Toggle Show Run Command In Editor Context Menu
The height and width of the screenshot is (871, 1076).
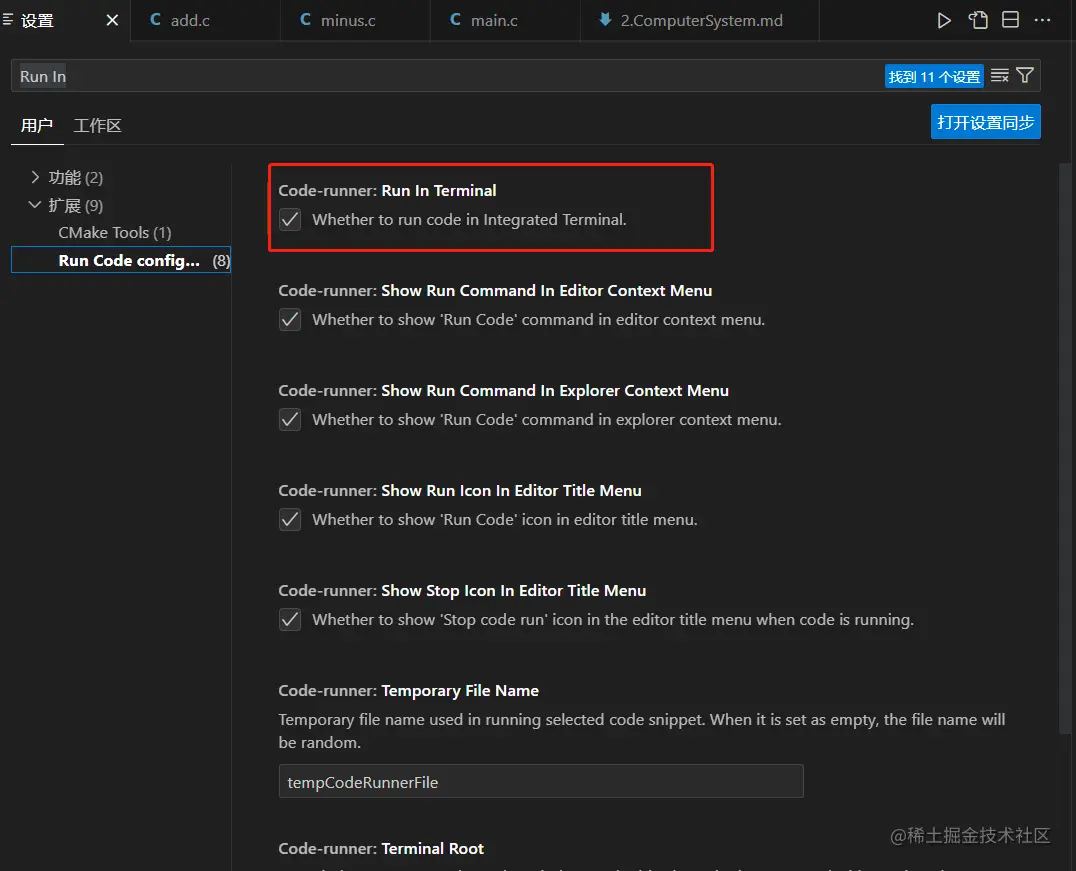(290, 320)
